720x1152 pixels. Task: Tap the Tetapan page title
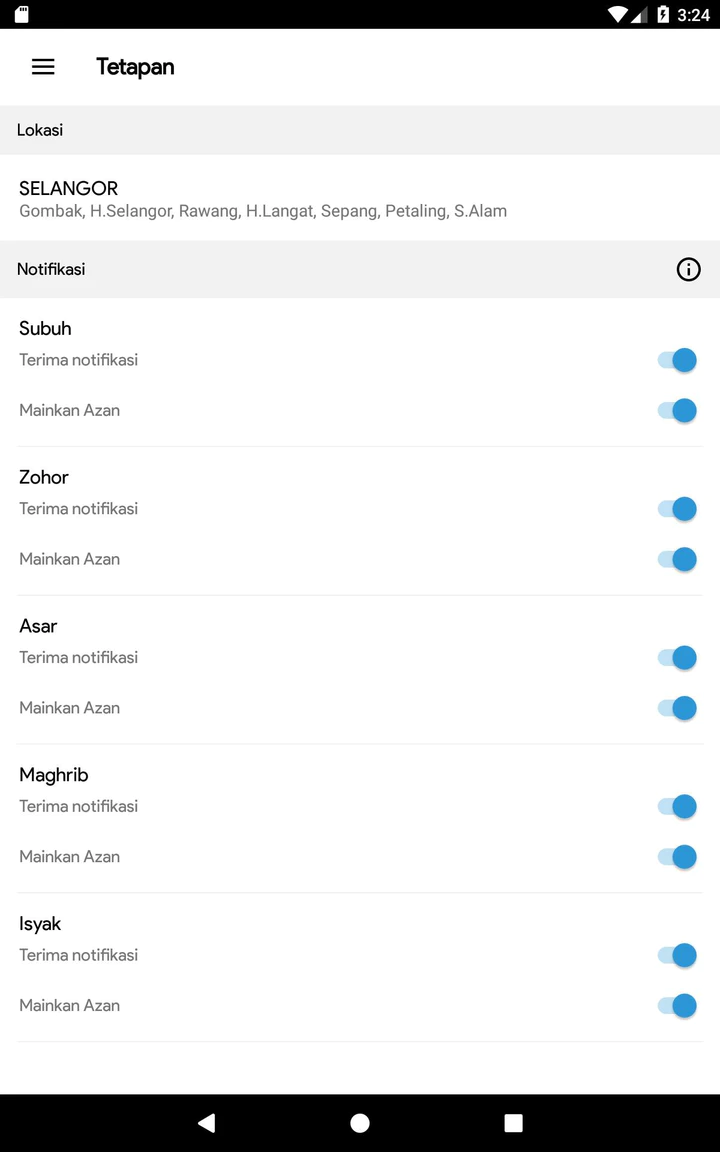[x=135, y=67]
